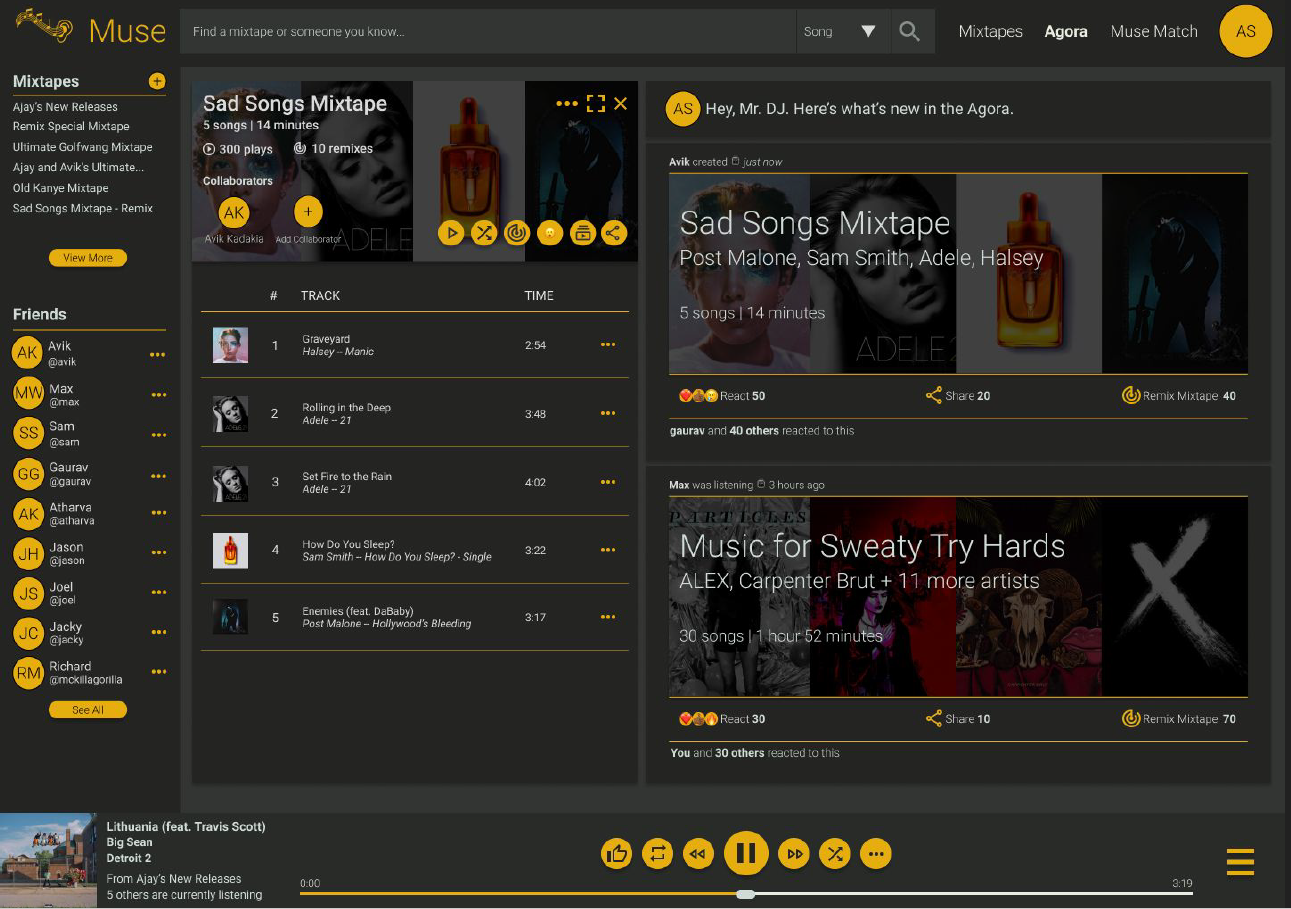Add a collaborator with plus button
The width and height of the screenshot is (1291, 909).
point(308,212)
